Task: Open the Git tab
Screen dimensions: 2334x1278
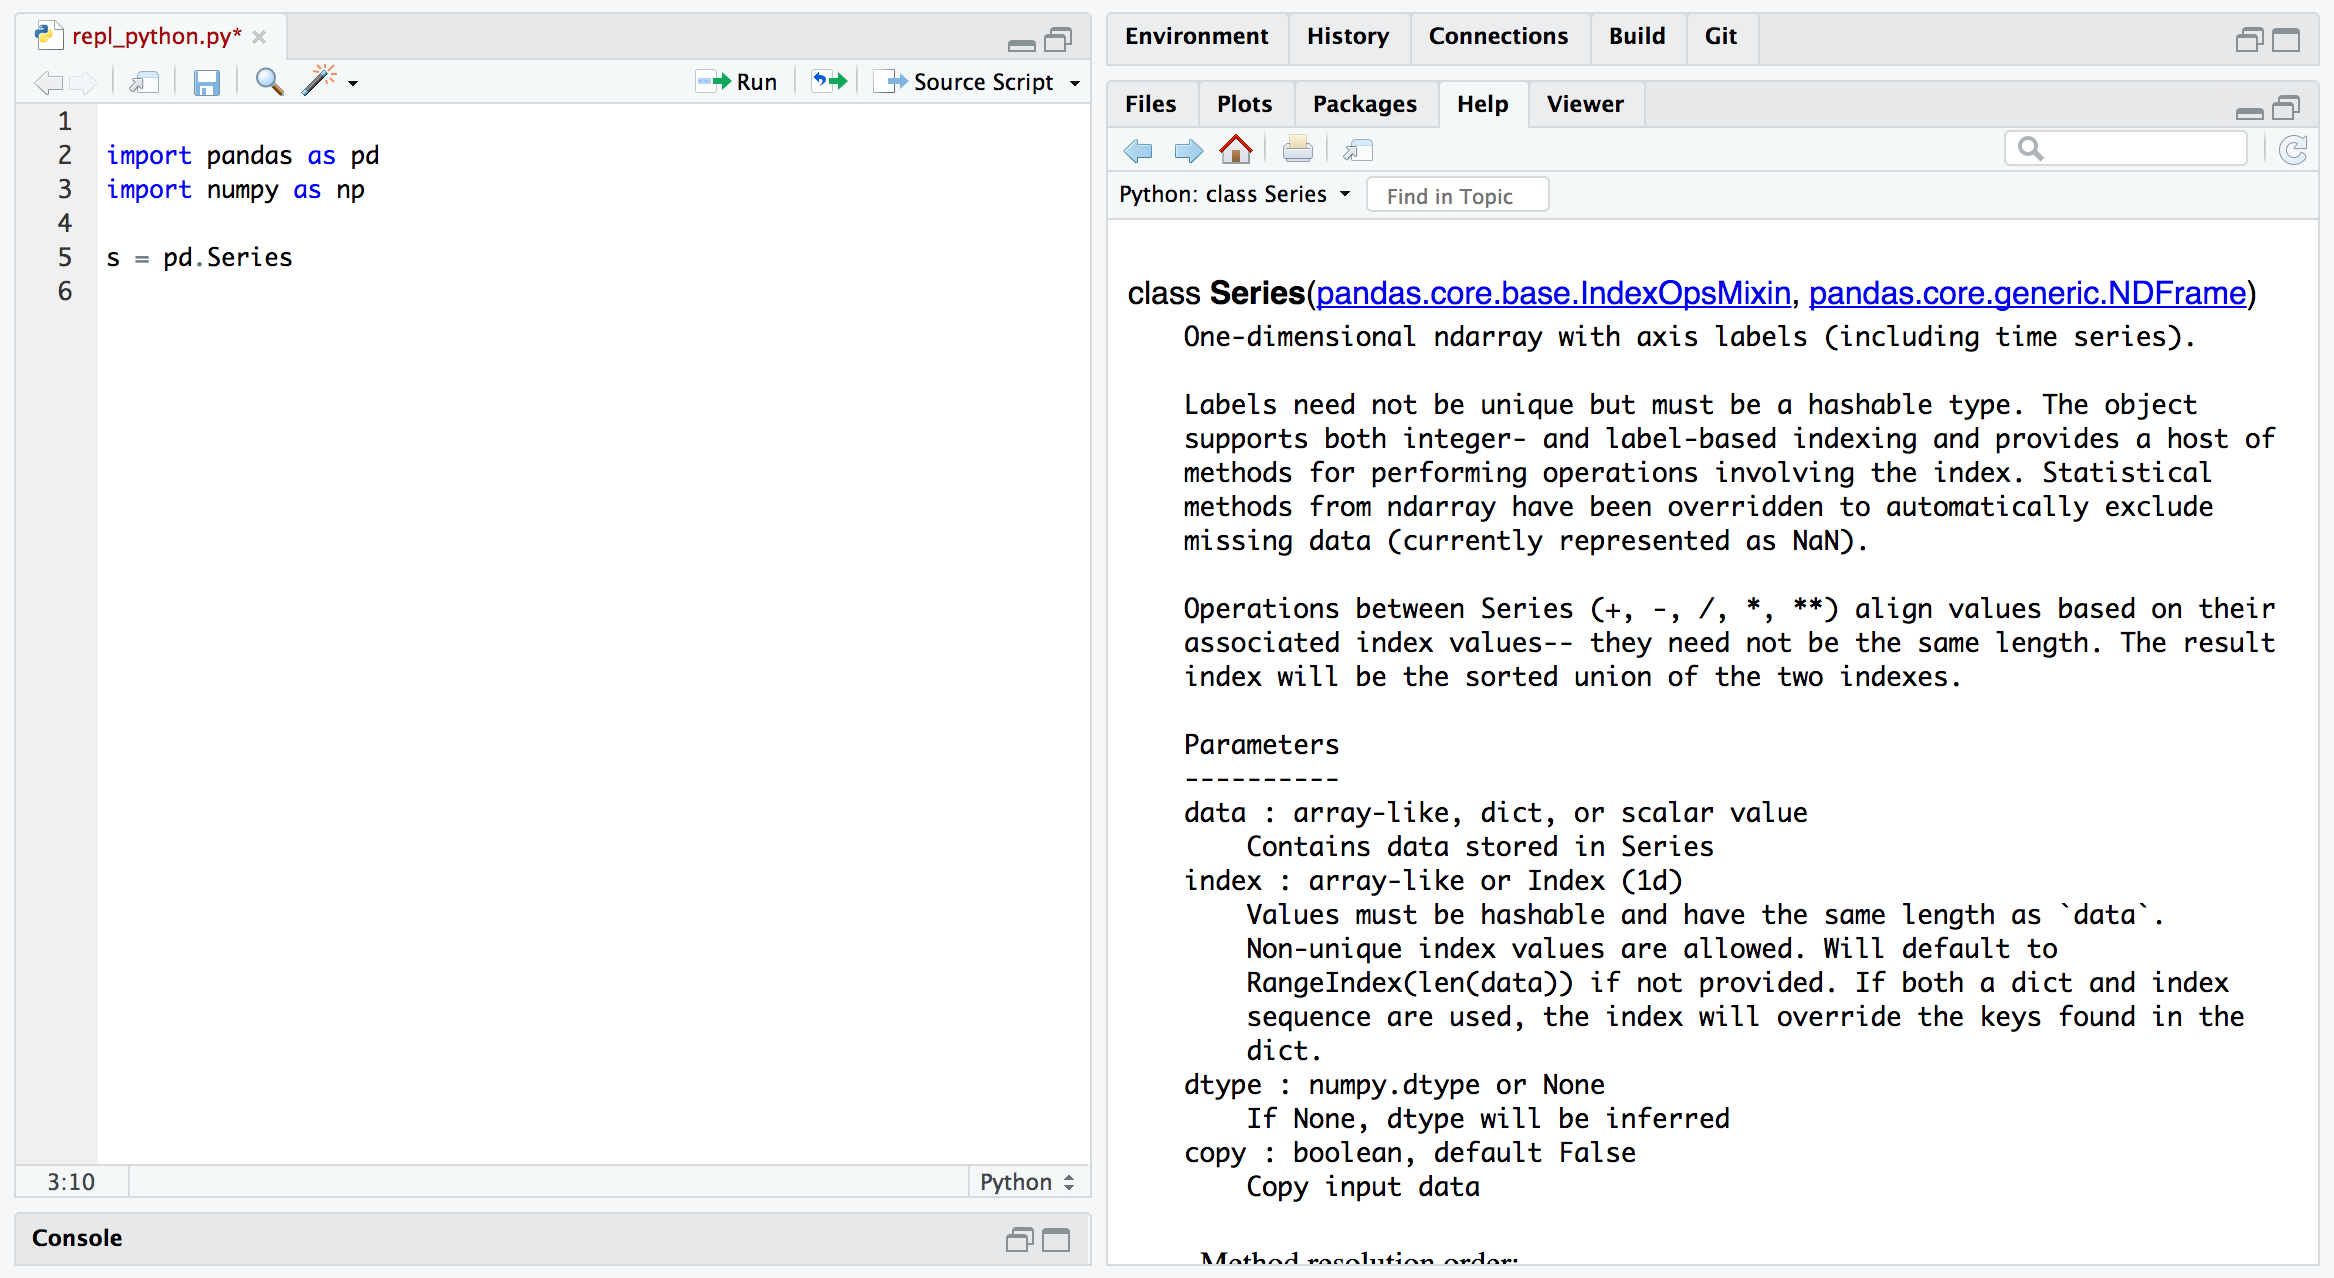Action: 1720,36
